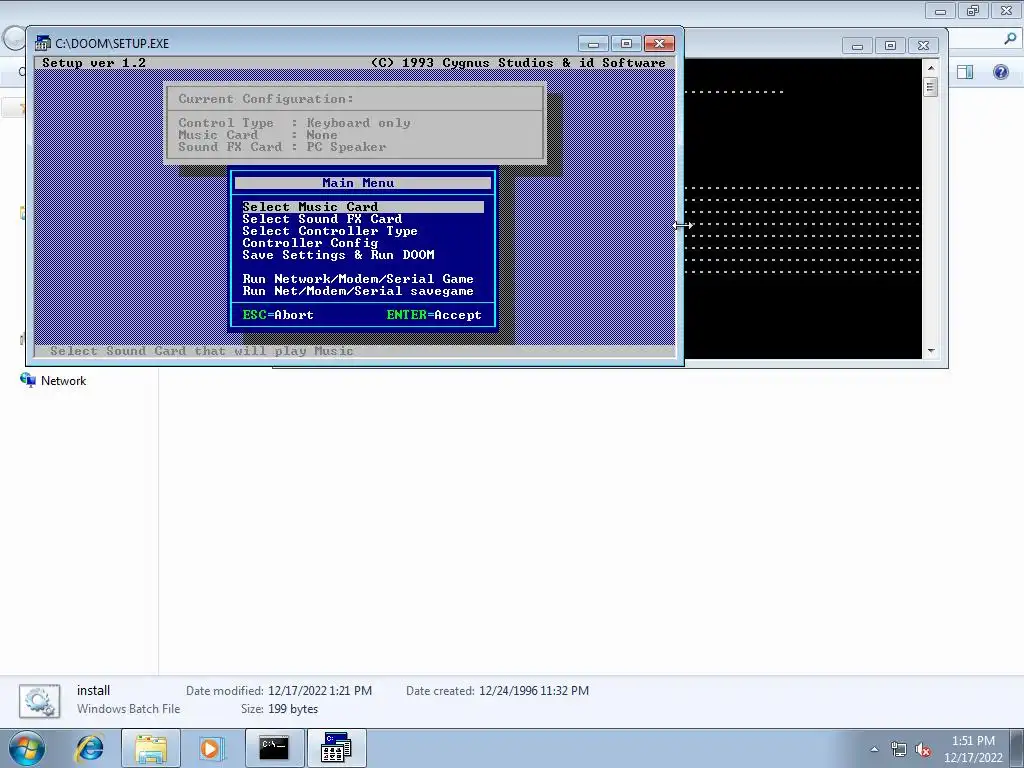Open Windows Media Player taskbar icon
The width and height of the screenshot is (1024, 768).
[x=211, y=748]
